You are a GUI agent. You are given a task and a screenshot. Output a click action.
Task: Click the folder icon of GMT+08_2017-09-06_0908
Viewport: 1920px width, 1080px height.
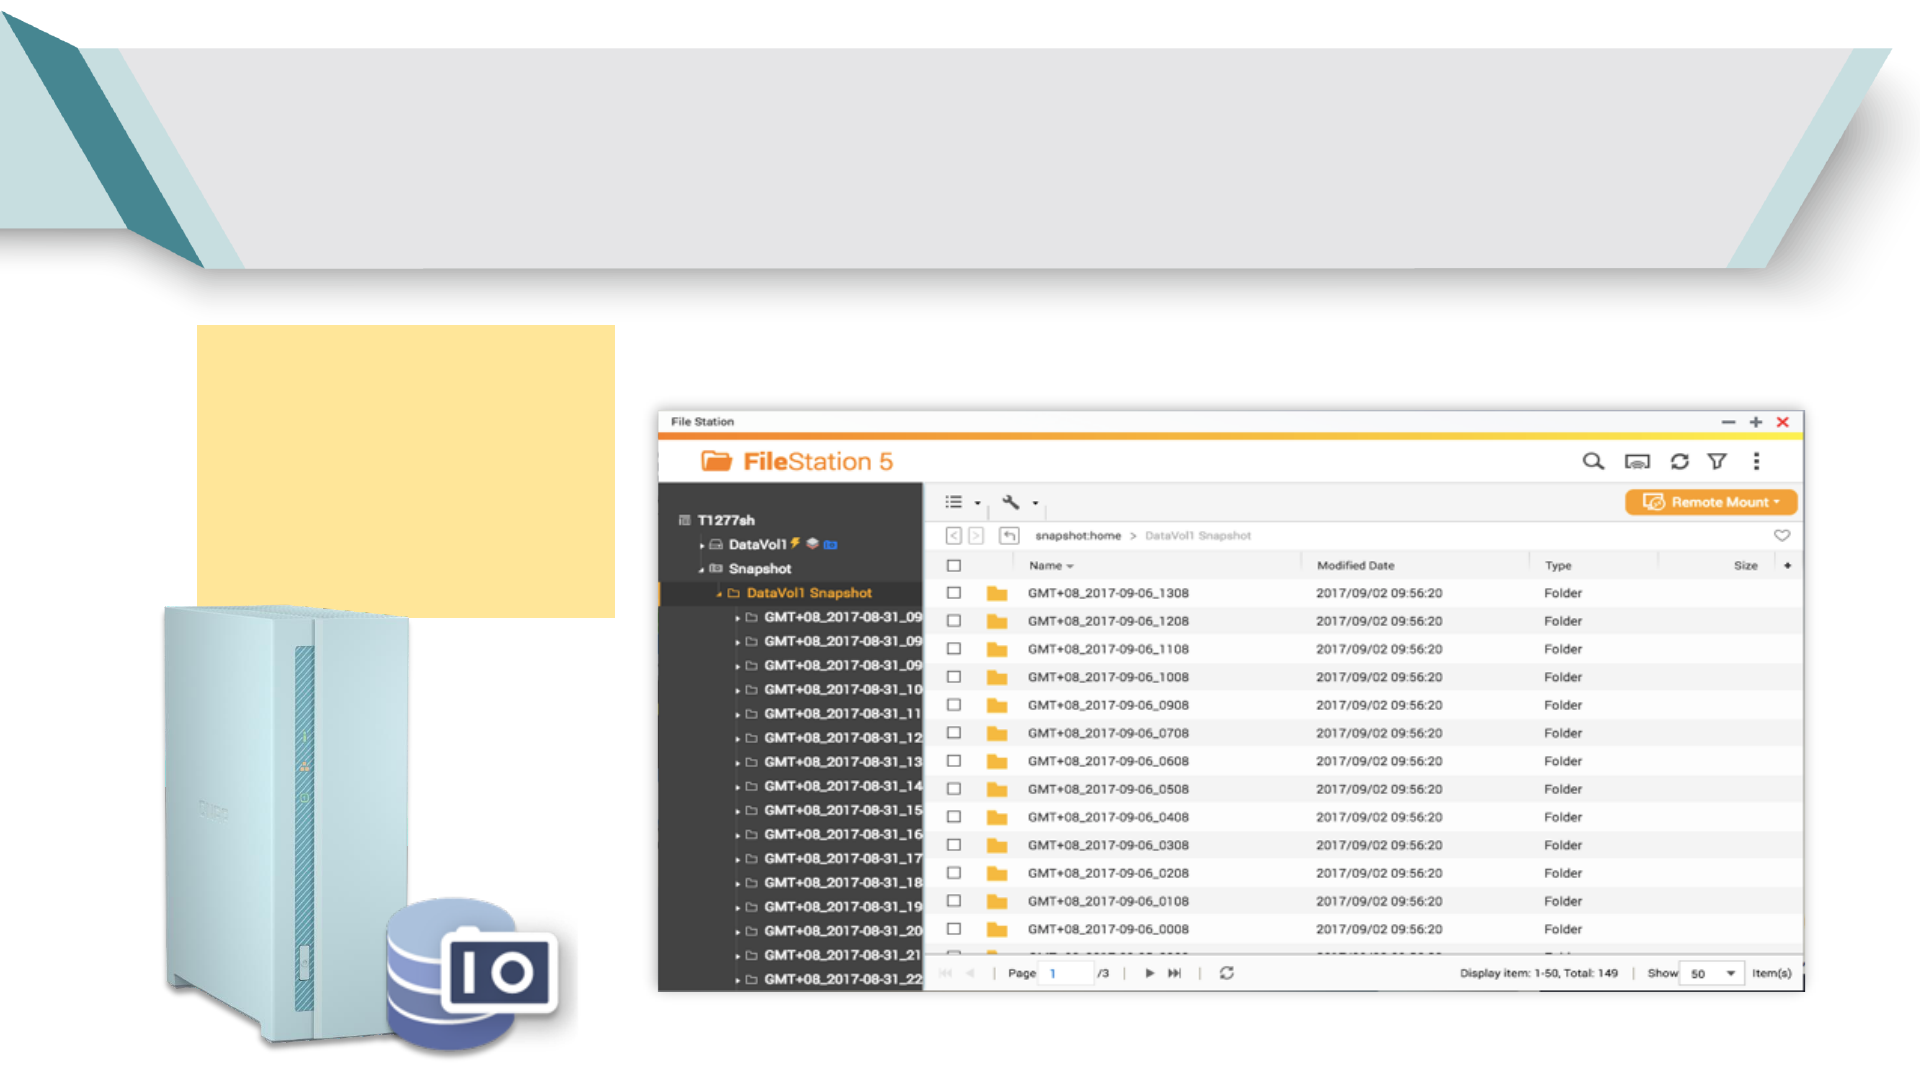pos(997,705)
